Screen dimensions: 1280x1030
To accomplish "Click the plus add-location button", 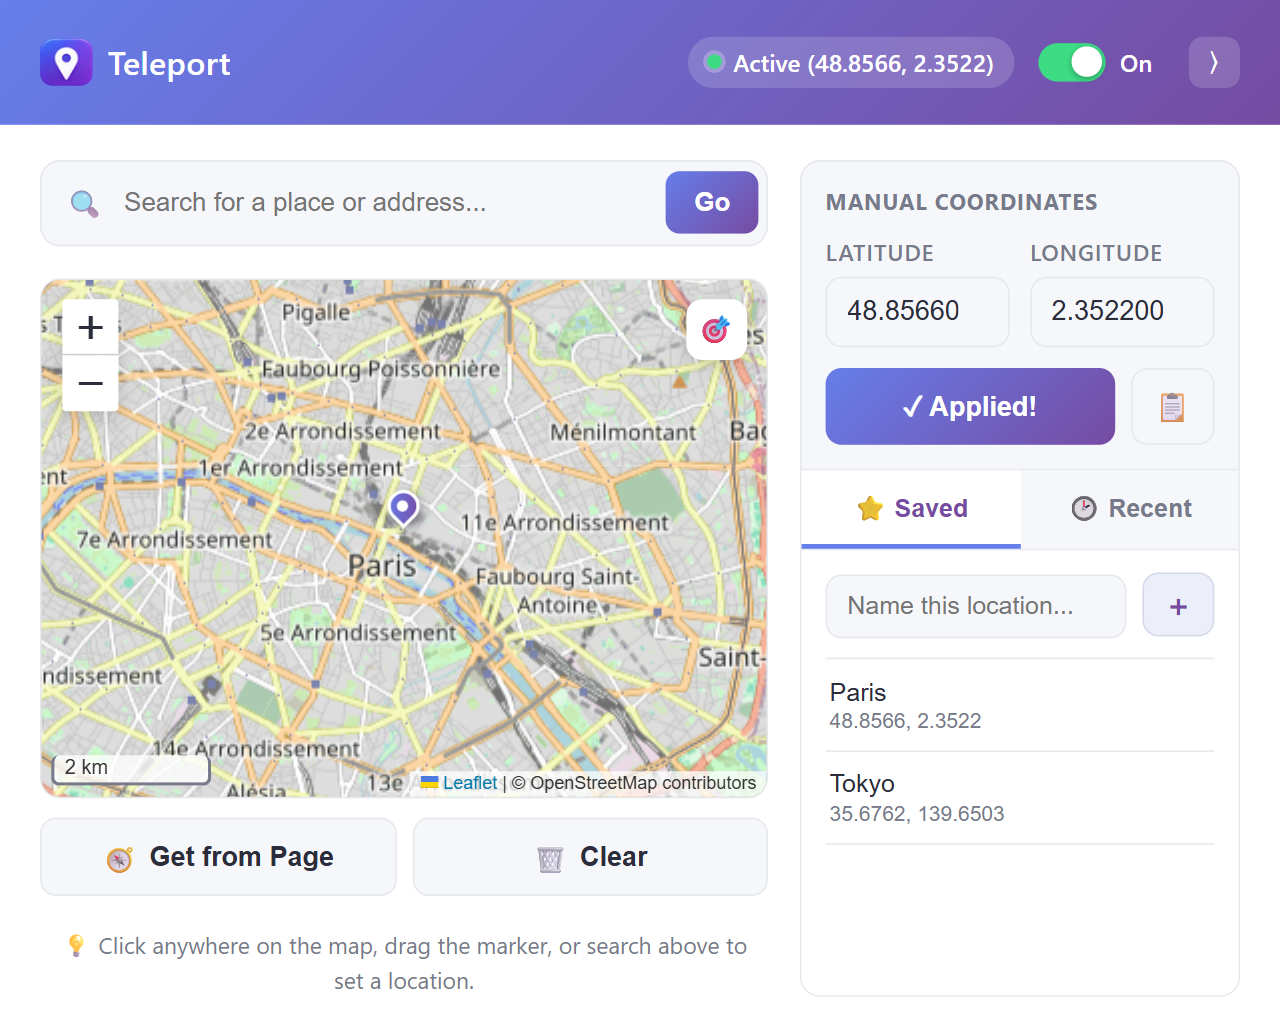I will pyautogui.click(x=1178, y=605).
